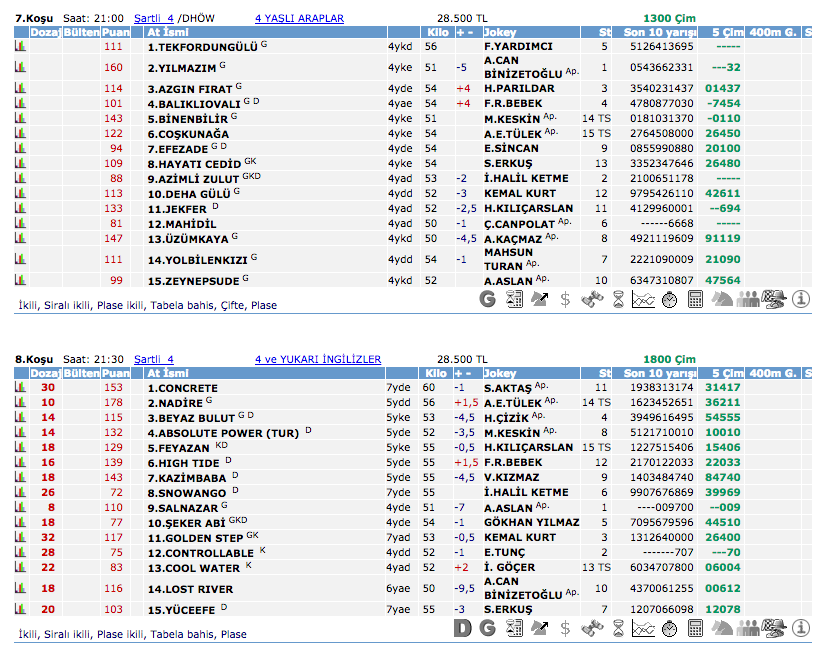The height and width of the screenshot is (658, 838).
Task: Open bar chart icon beside TEKFORDUNGÜLÜ
Action: [x=20, y=47]
